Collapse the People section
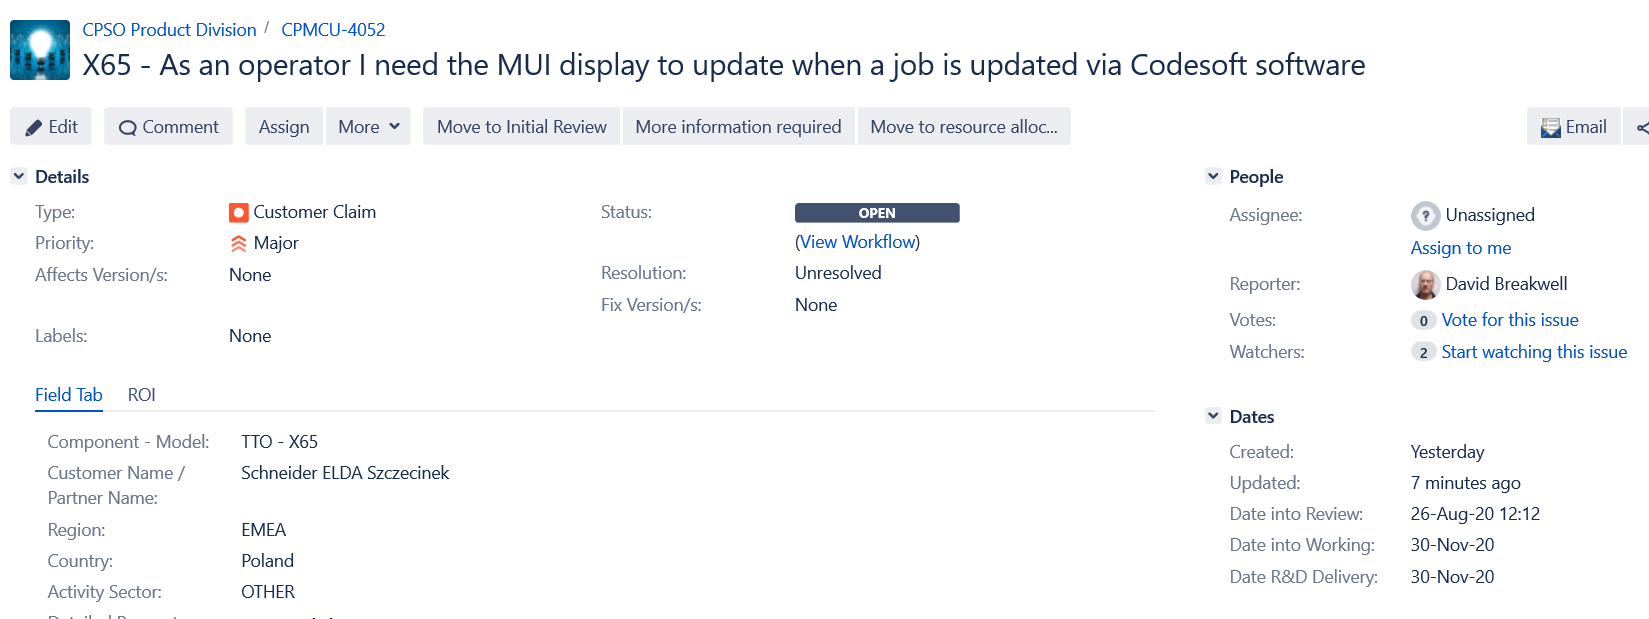Screen dimensions: 1649x619 (1213, 176)
